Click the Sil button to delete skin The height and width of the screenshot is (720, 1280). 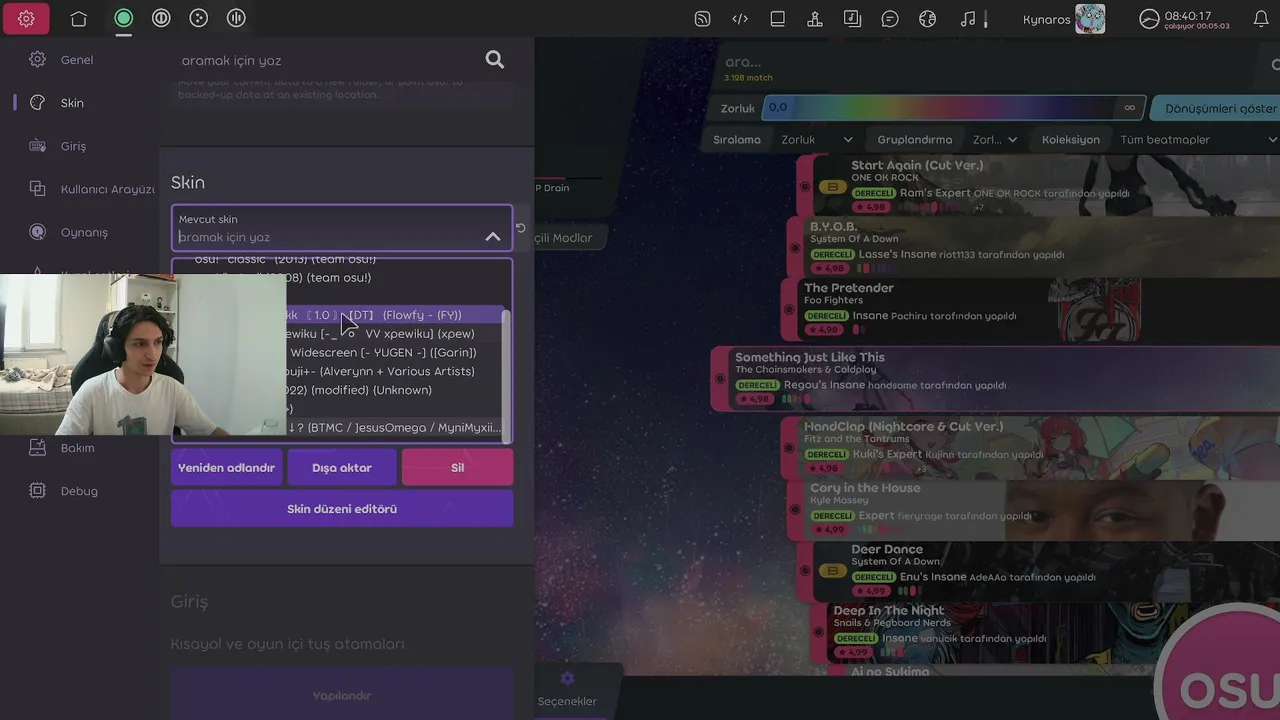point(457,468)
